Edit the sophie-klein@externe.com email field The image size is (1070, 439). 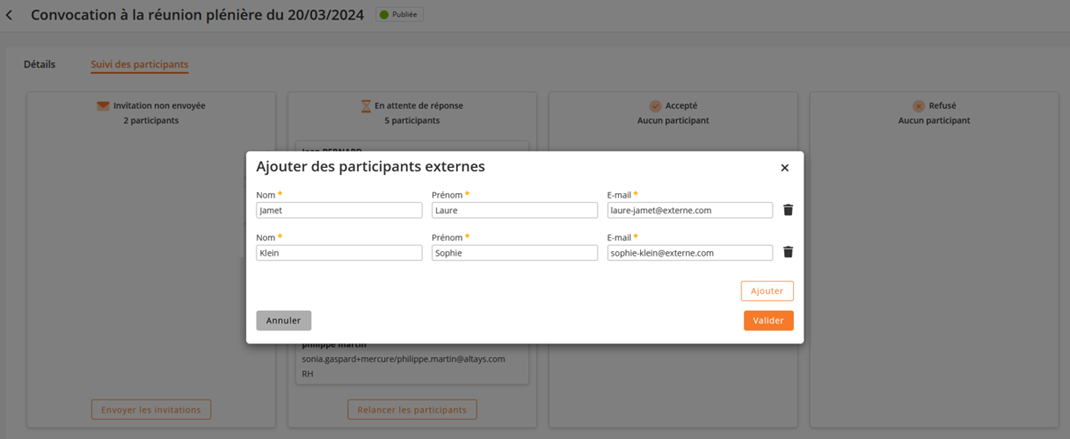(x=689, y=253)
